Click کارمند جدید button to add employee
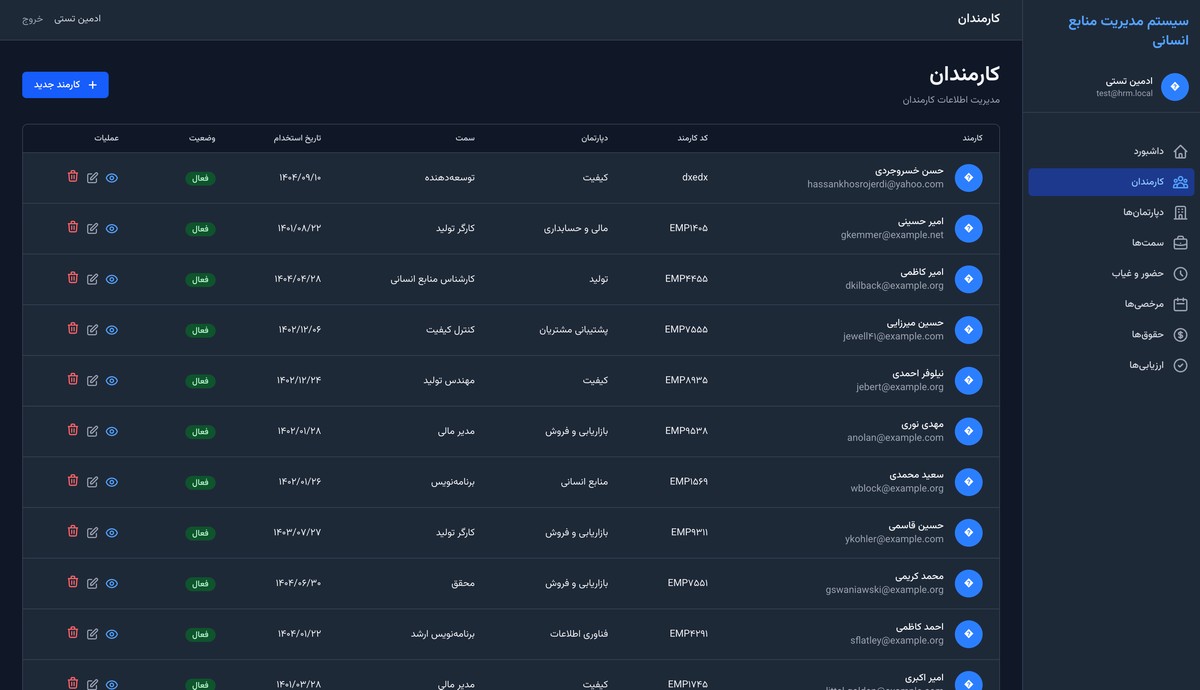 [65, 85]
